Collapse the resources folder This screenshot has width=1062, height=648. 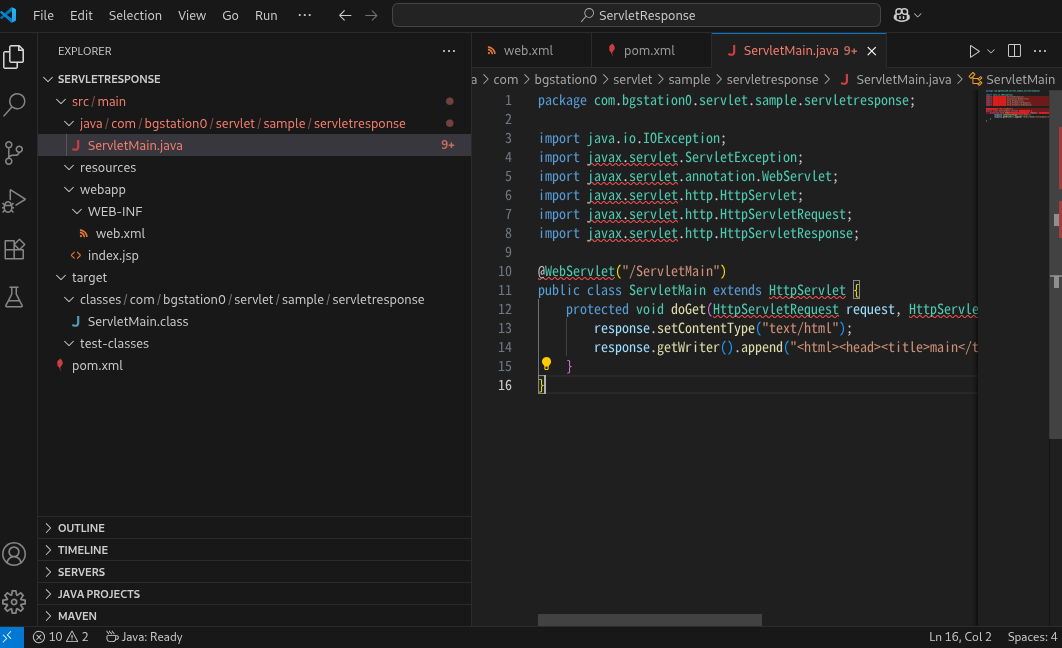(69, 167)
